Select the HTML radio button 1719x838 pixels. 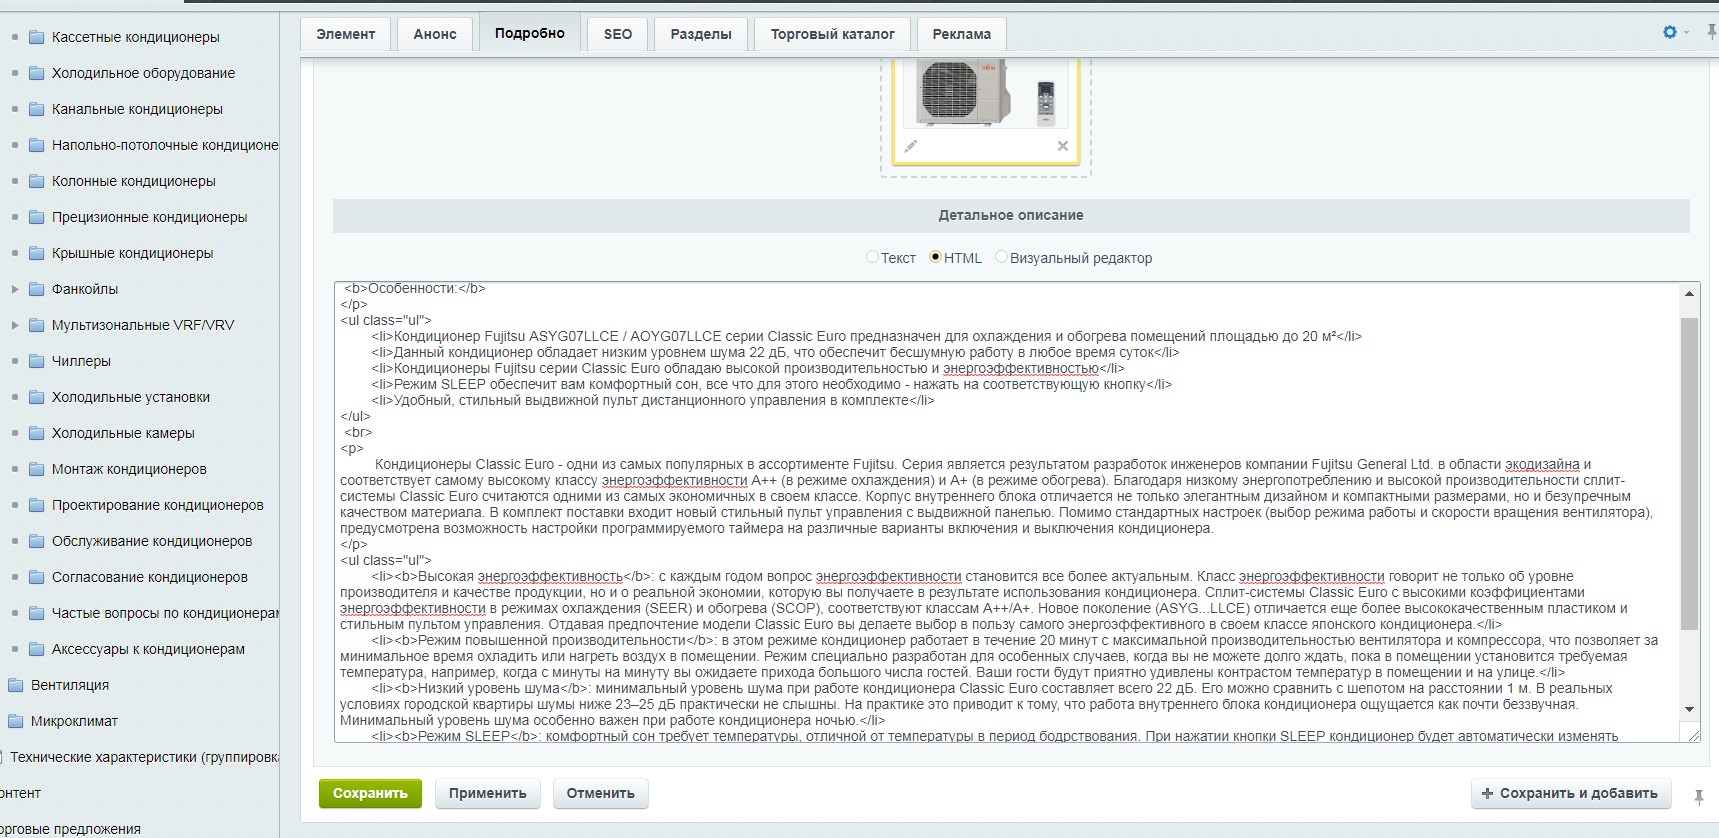[935, 257]
